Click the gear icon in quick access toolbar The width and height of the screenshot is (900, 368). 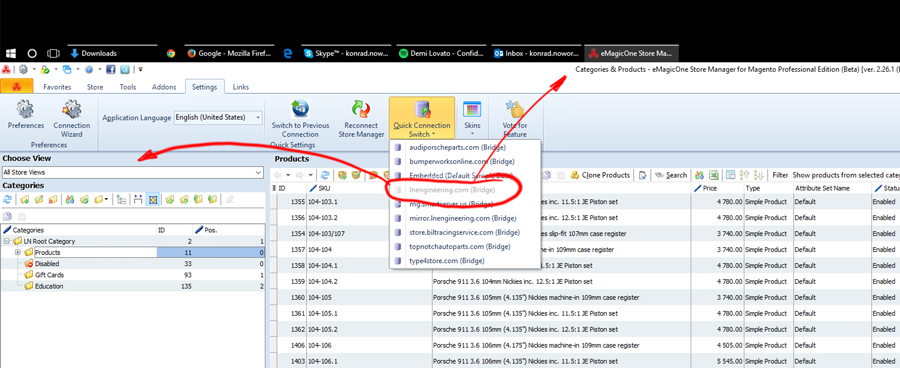[x=24, y=69]
